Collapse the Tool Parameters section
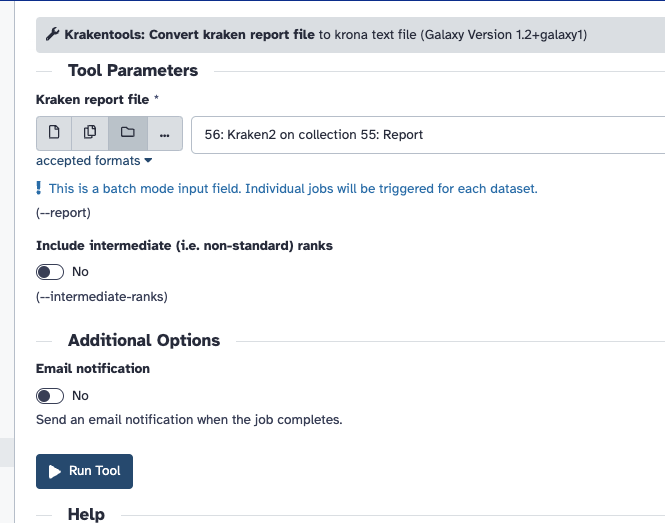Viewport: 665px width, 523px height. click(x=132, y=70)
